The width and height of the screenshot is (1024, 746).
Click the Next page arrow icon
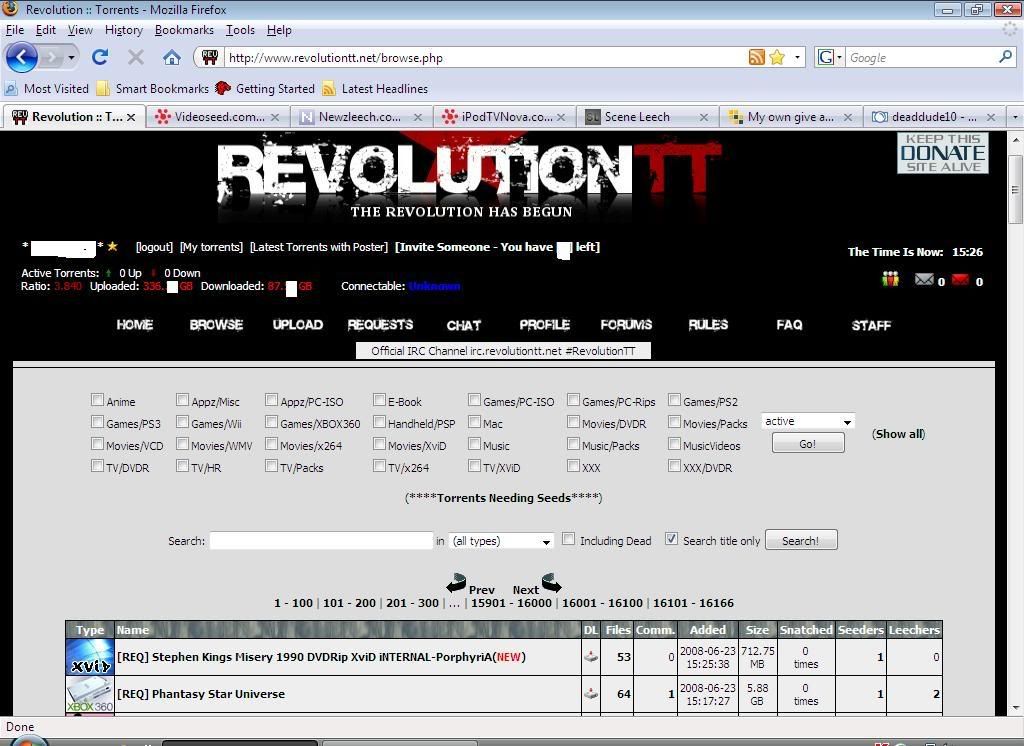pos(552,582)
